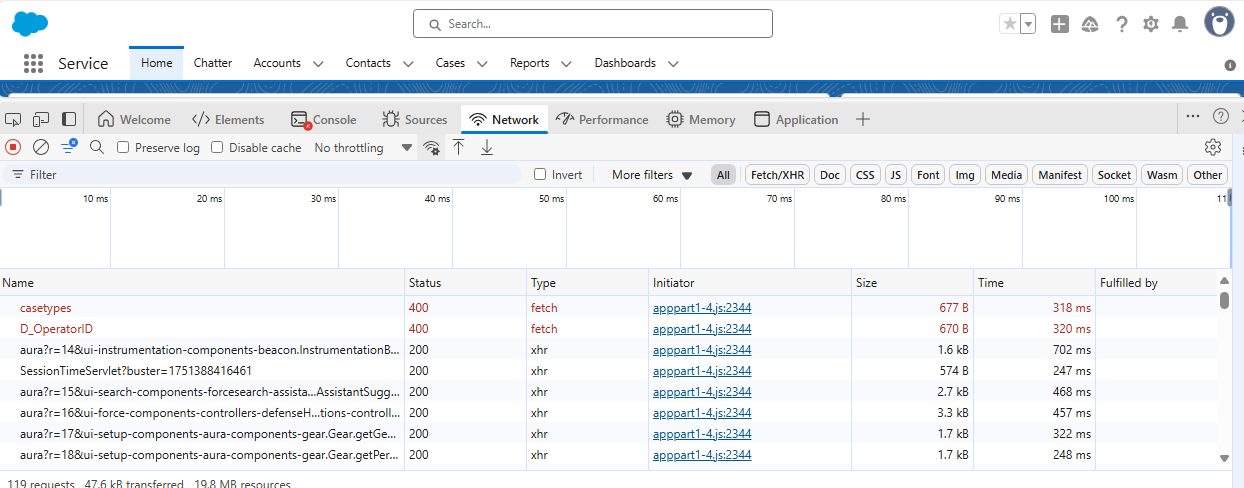Open the notifications bell
Screen dimensions: 1244x488
click(1180, 23)
